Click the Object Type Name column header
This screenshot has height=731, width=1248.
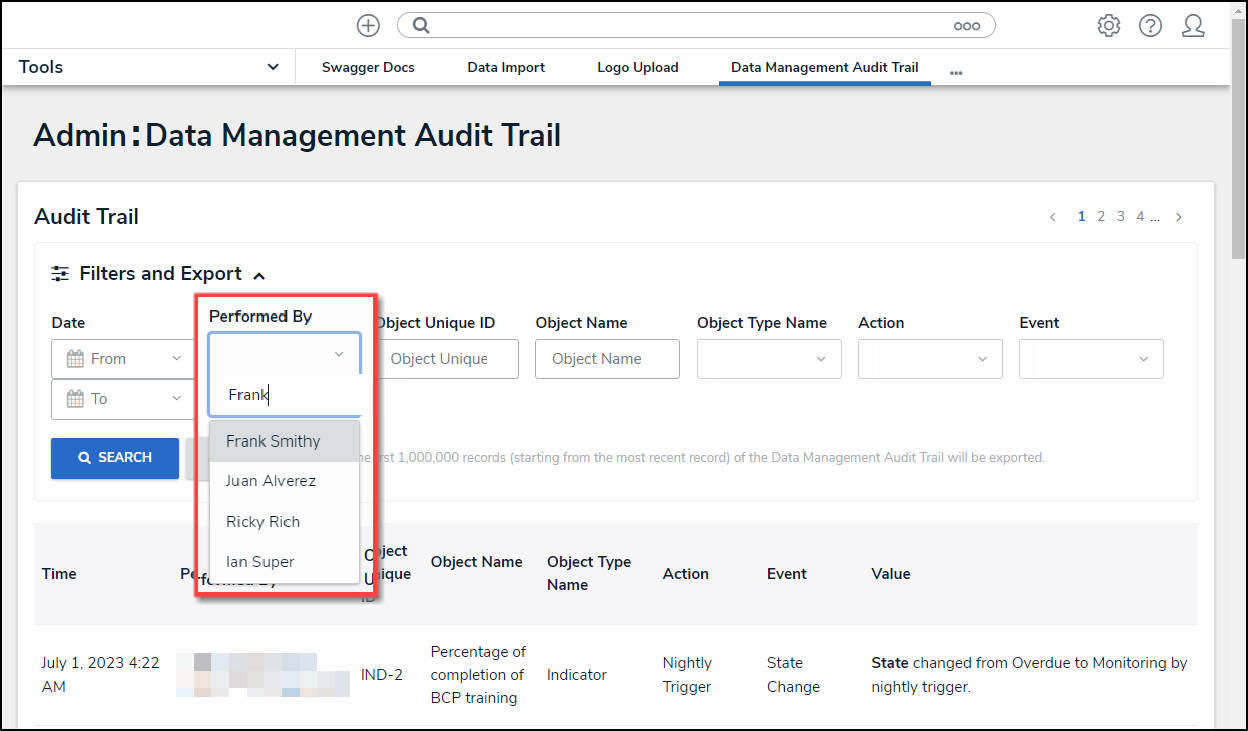coord(589,573)
